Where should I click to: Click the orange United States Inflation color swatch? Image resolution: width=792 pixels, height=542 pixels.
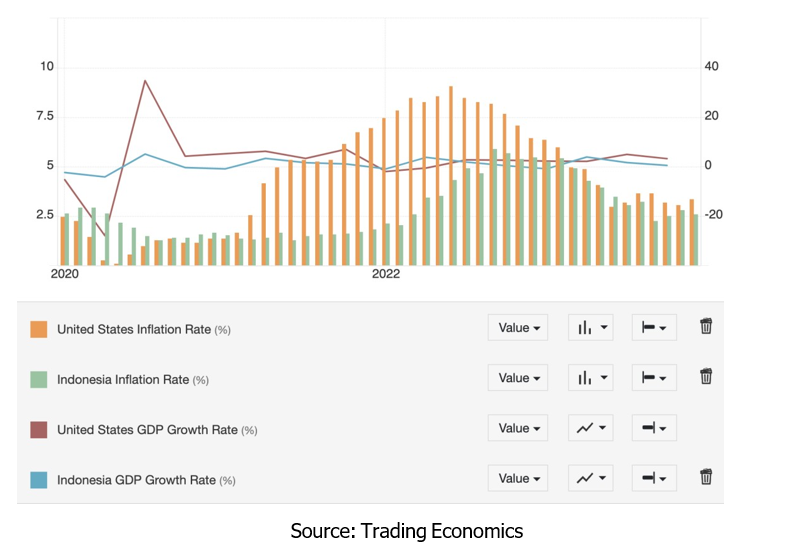39,329
